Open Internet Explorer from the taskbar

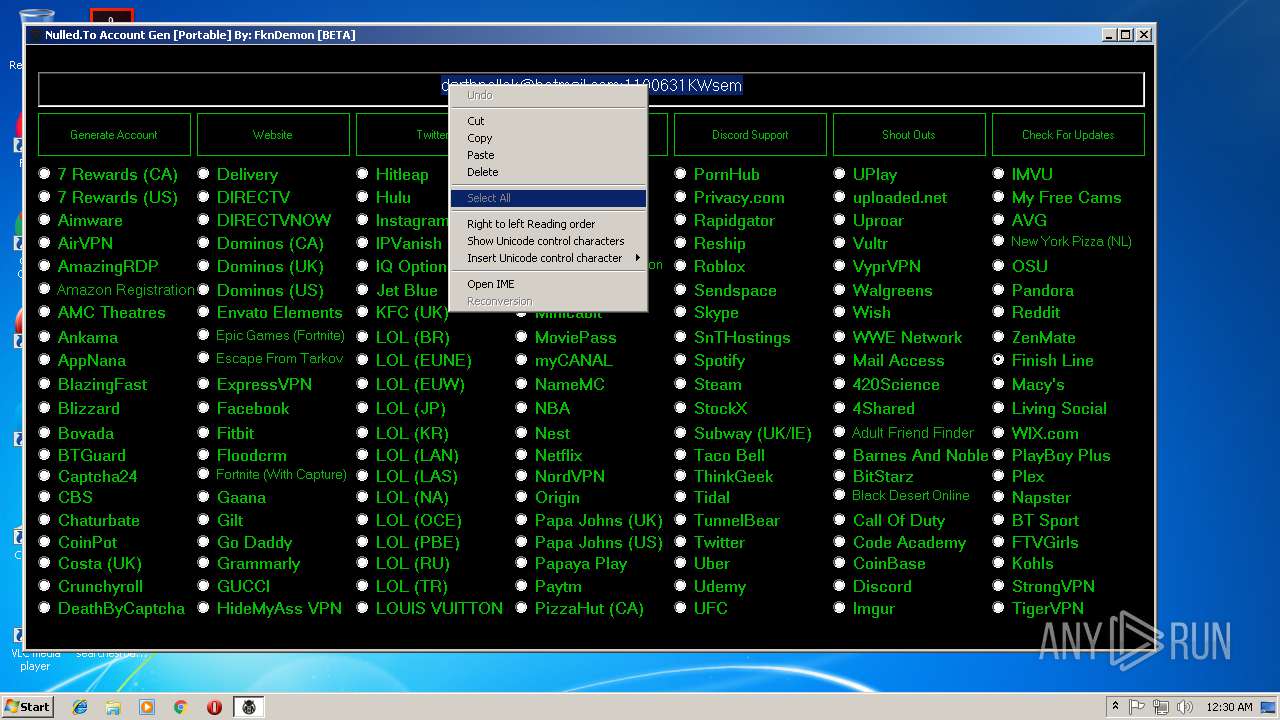click(80, 707)
